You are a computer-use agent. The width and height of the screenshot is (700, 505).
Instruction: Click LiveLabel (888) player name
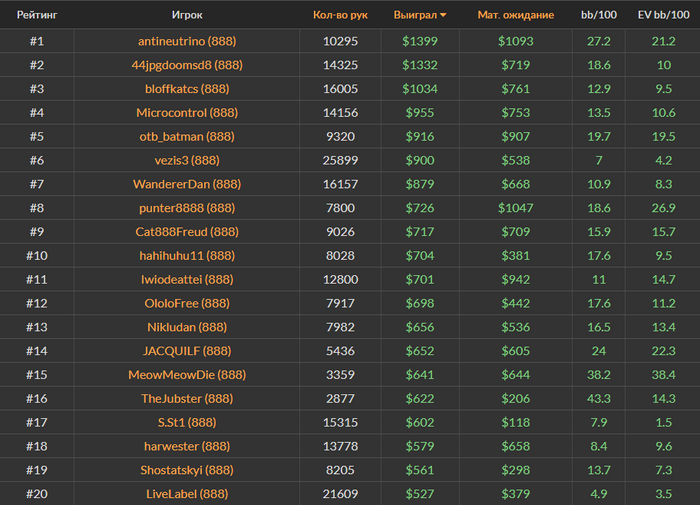[187, 494]
